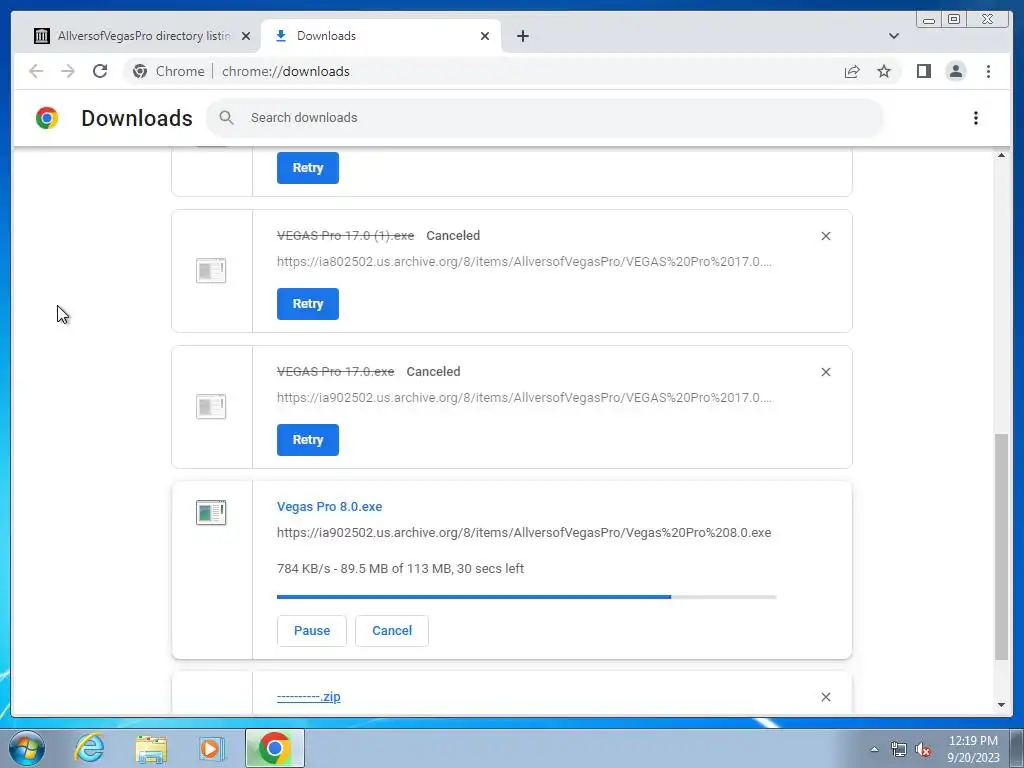
Task: Open Chrome's three-dot main menu
Action: [x=988, y=71]
